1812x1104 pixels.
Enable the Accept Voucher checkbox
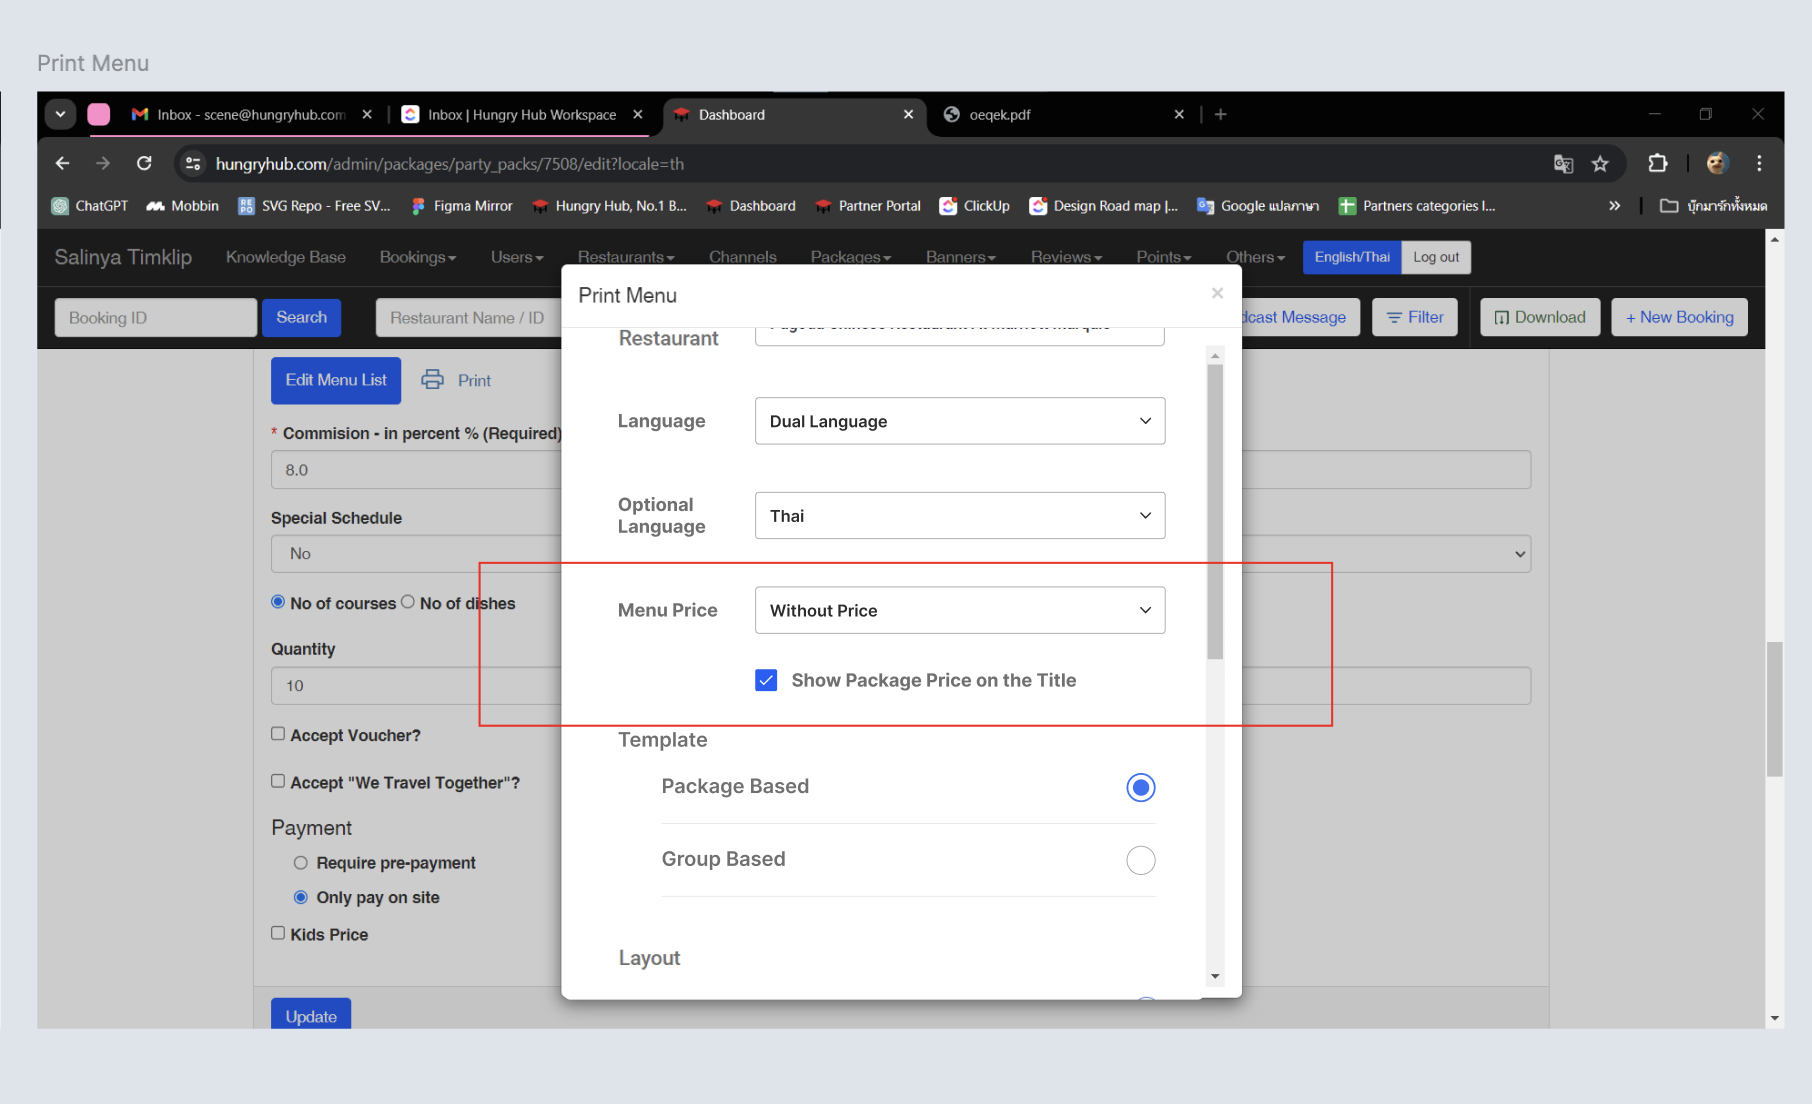pyautogui.click(x=278, y=734)
